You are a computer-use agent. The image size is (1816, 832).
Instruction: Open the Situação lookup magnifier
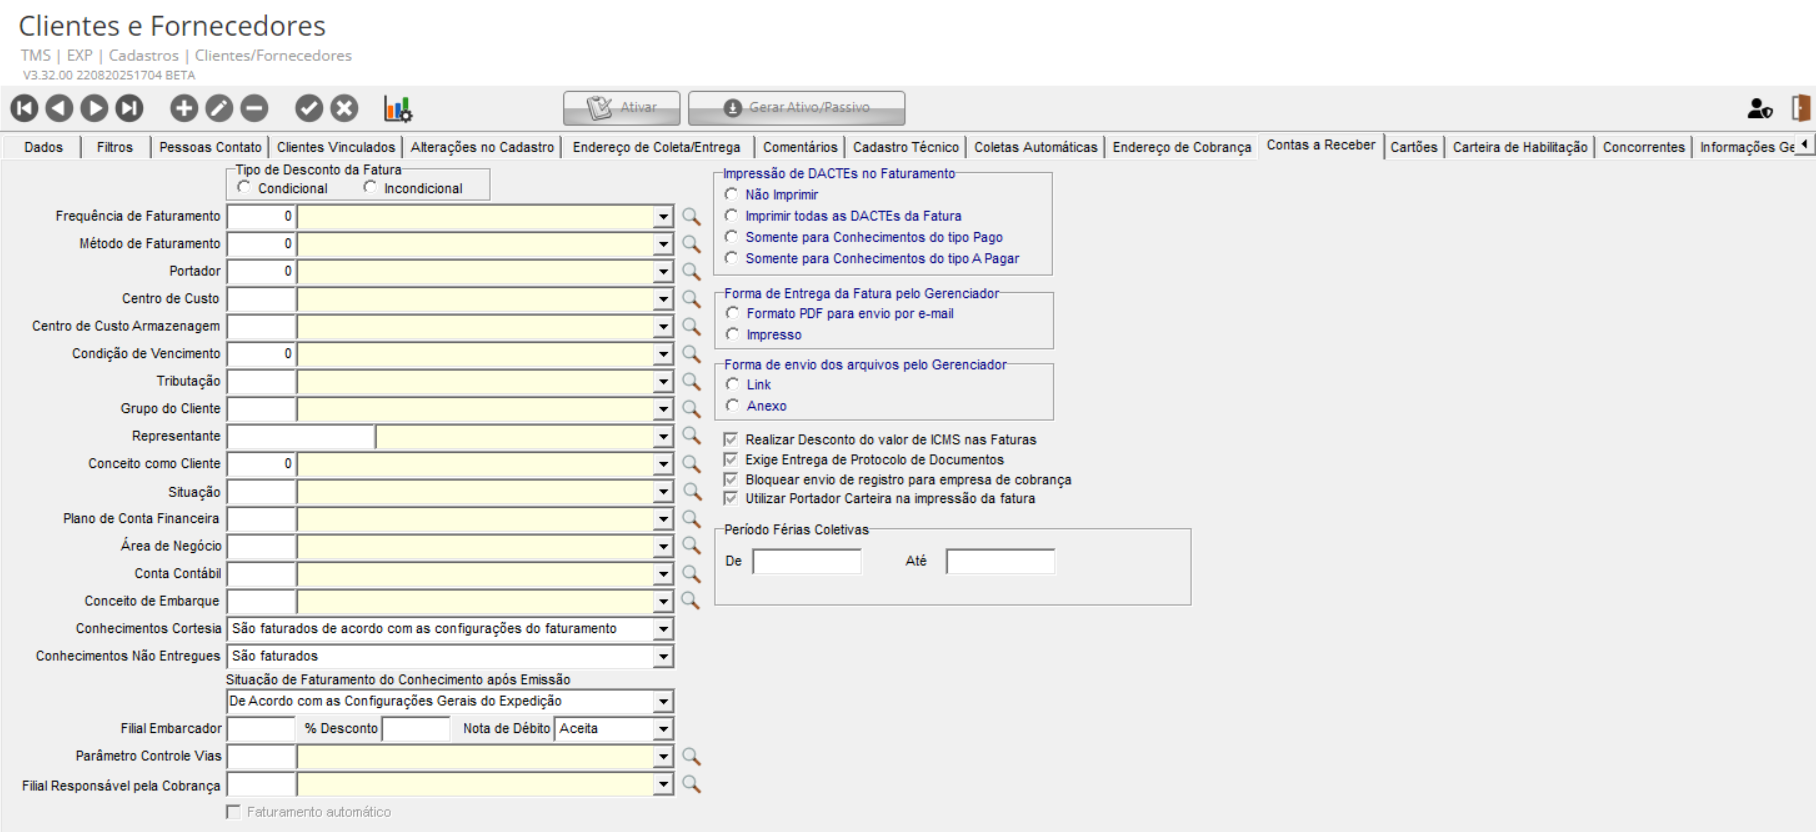[x=691, y=492]
